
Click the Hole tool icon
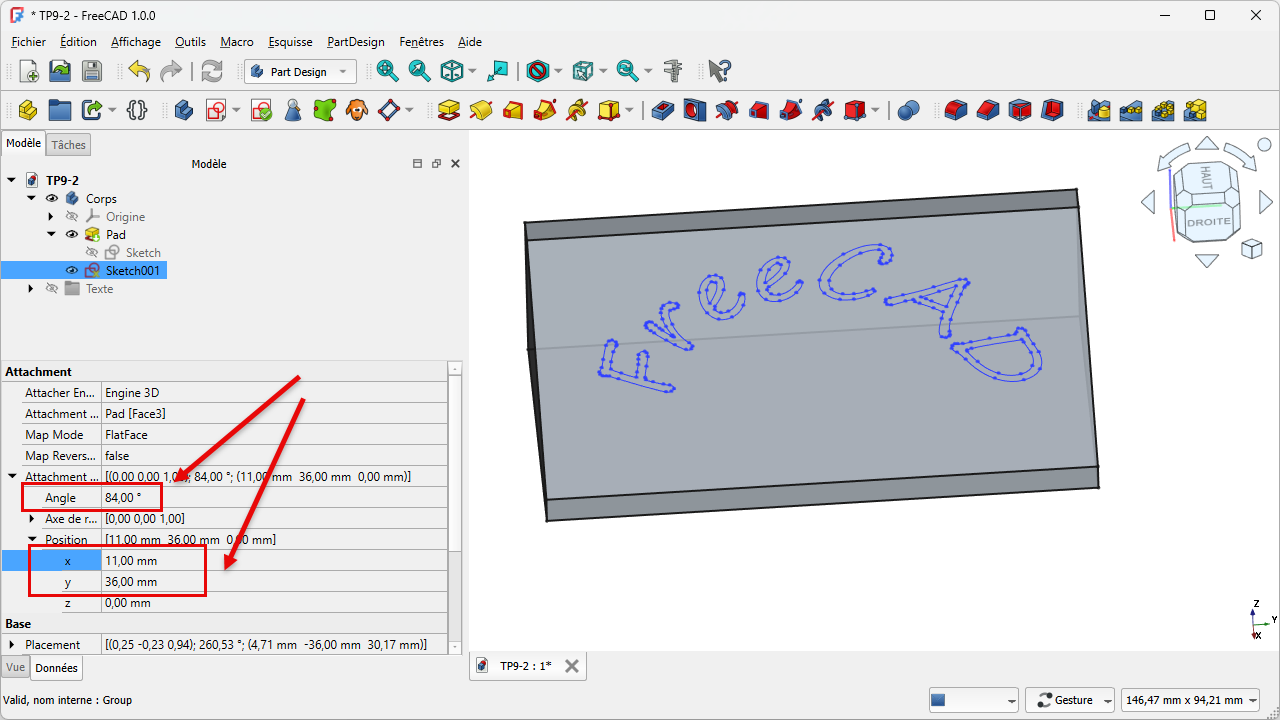tap(695, 110)
